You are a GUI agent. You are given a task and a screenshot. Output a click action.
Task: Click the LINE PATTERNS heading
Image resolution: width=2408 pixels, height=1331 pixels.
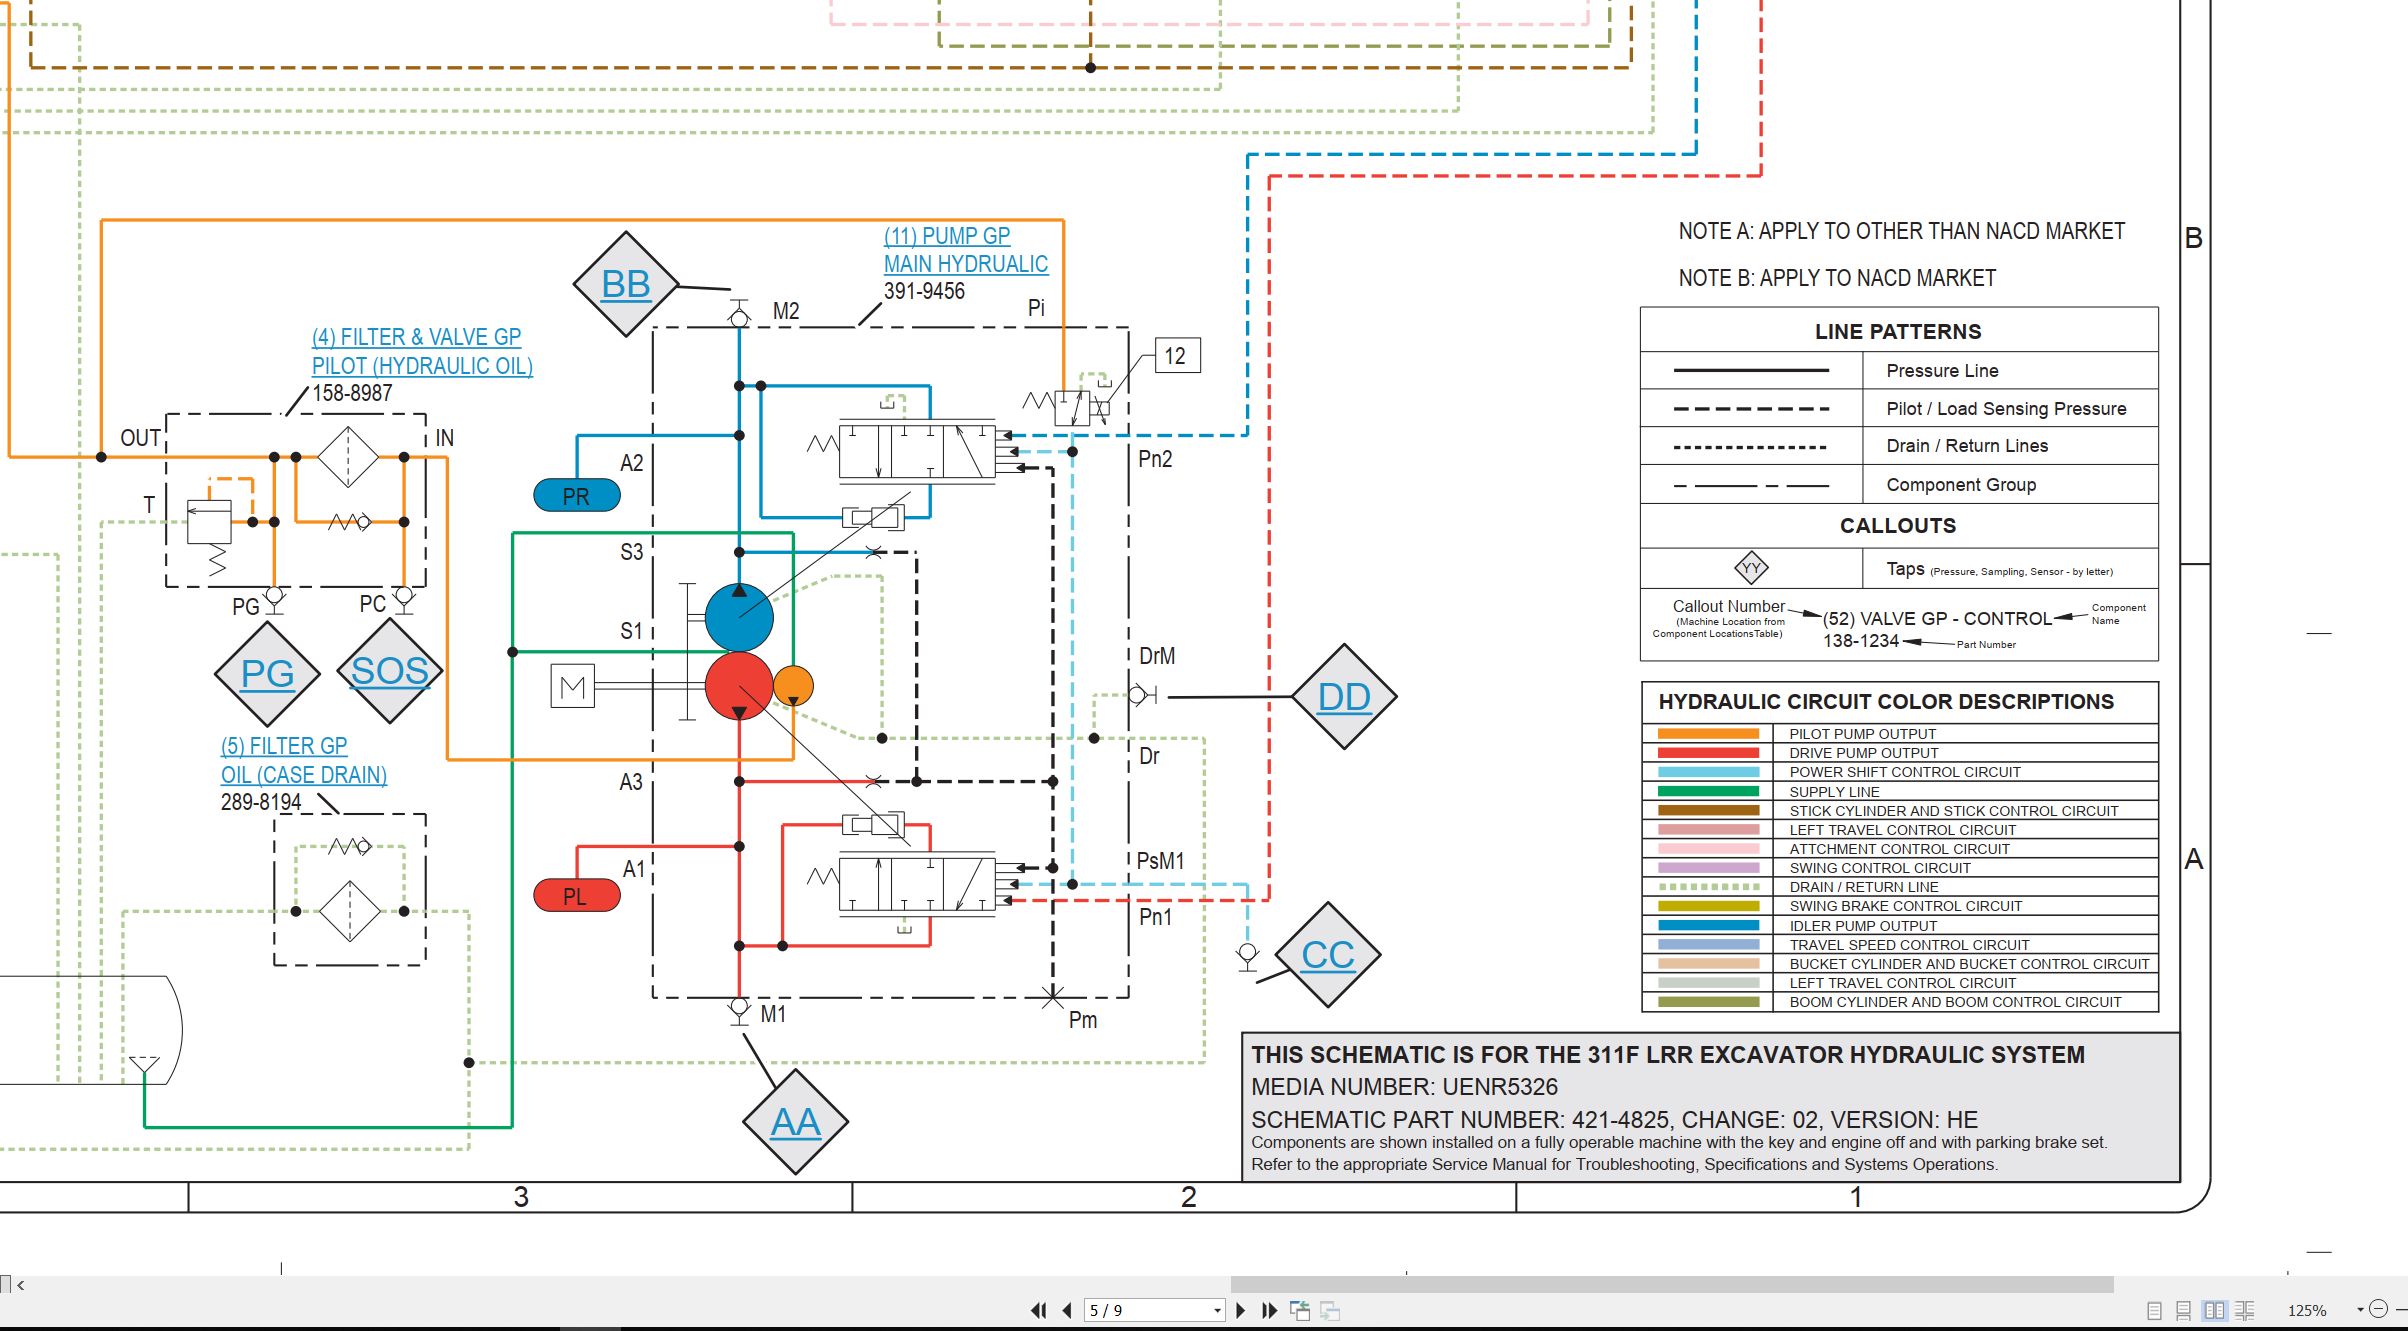click(1898, 332)
